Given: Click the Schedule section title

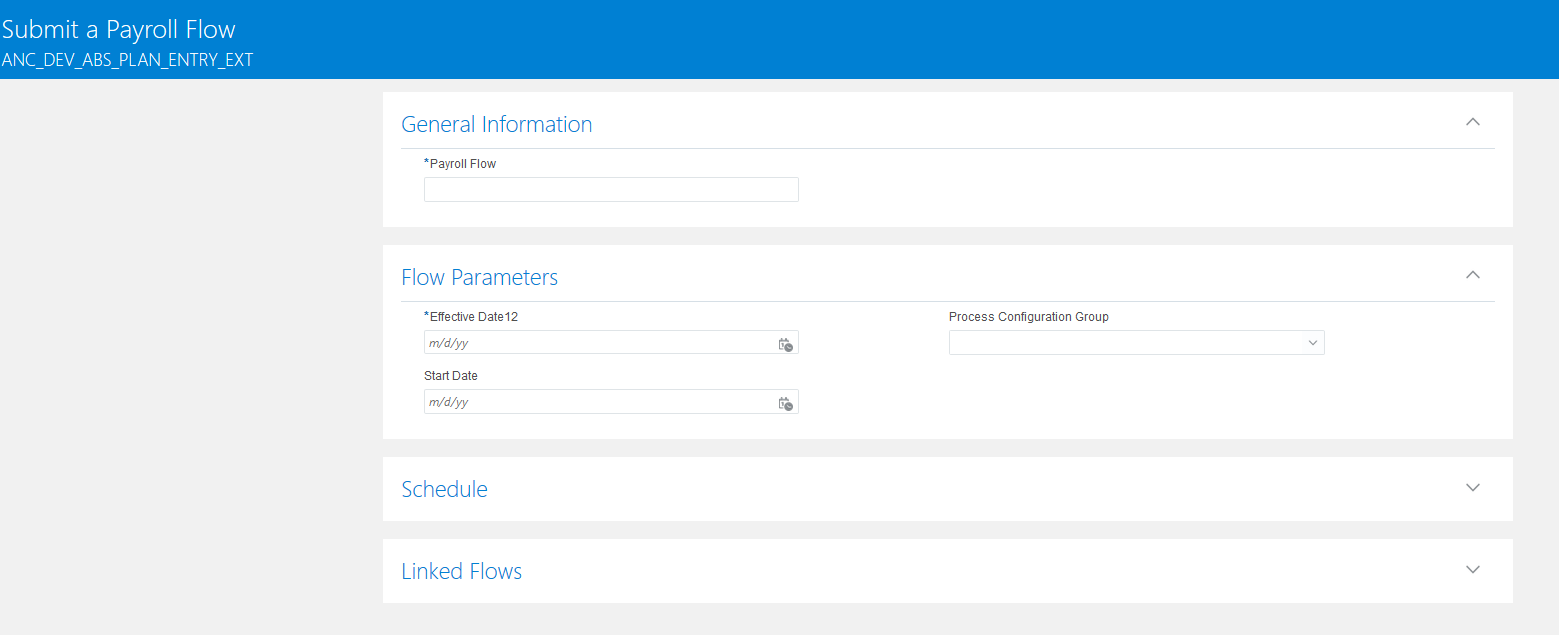Looking at the screenshot, I should pos(445,490).
